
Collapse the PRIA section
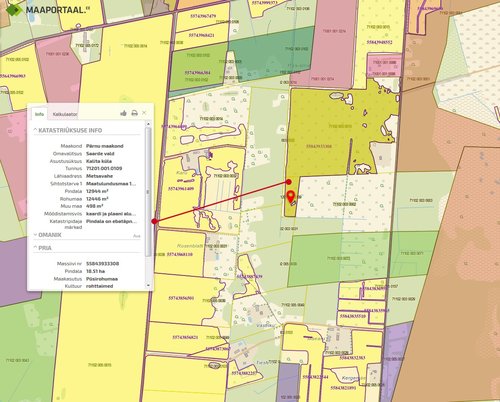tap(42, 248)
